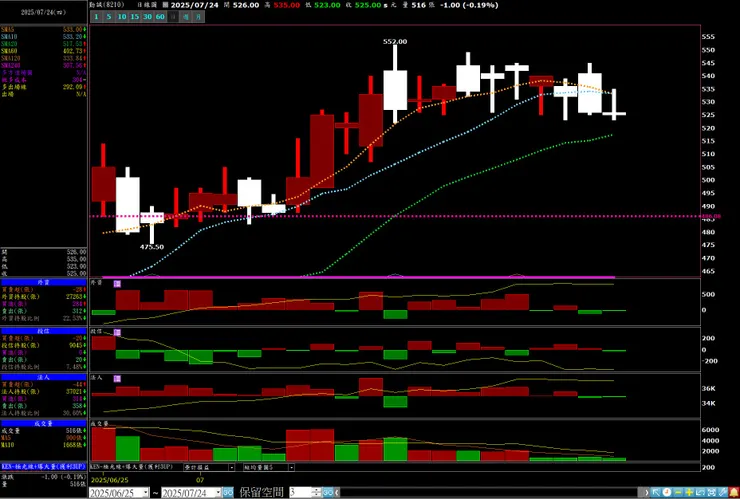Click the cursor arrow icon in bottom toolbar
Image resolution: width=740 pixels, height=499 pixels.
point(656,493)
